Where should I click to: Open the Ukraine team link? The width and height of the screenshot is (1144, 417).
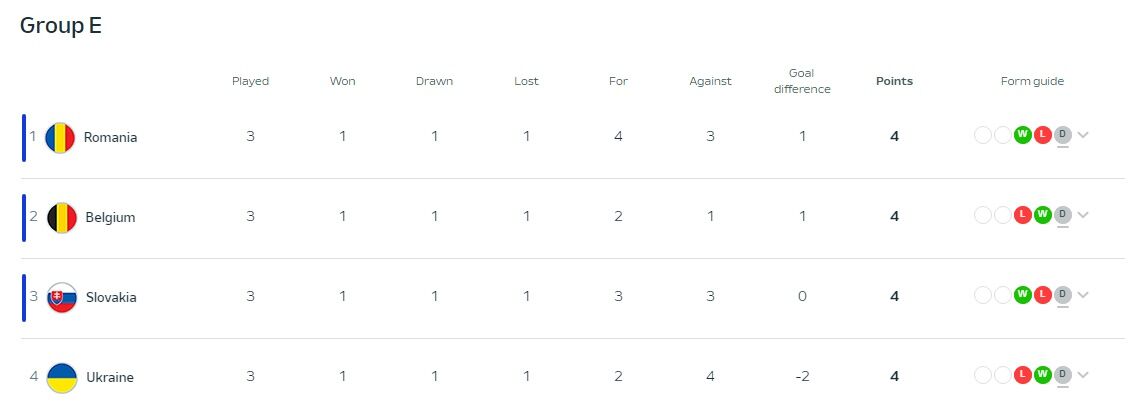point(109,377)
